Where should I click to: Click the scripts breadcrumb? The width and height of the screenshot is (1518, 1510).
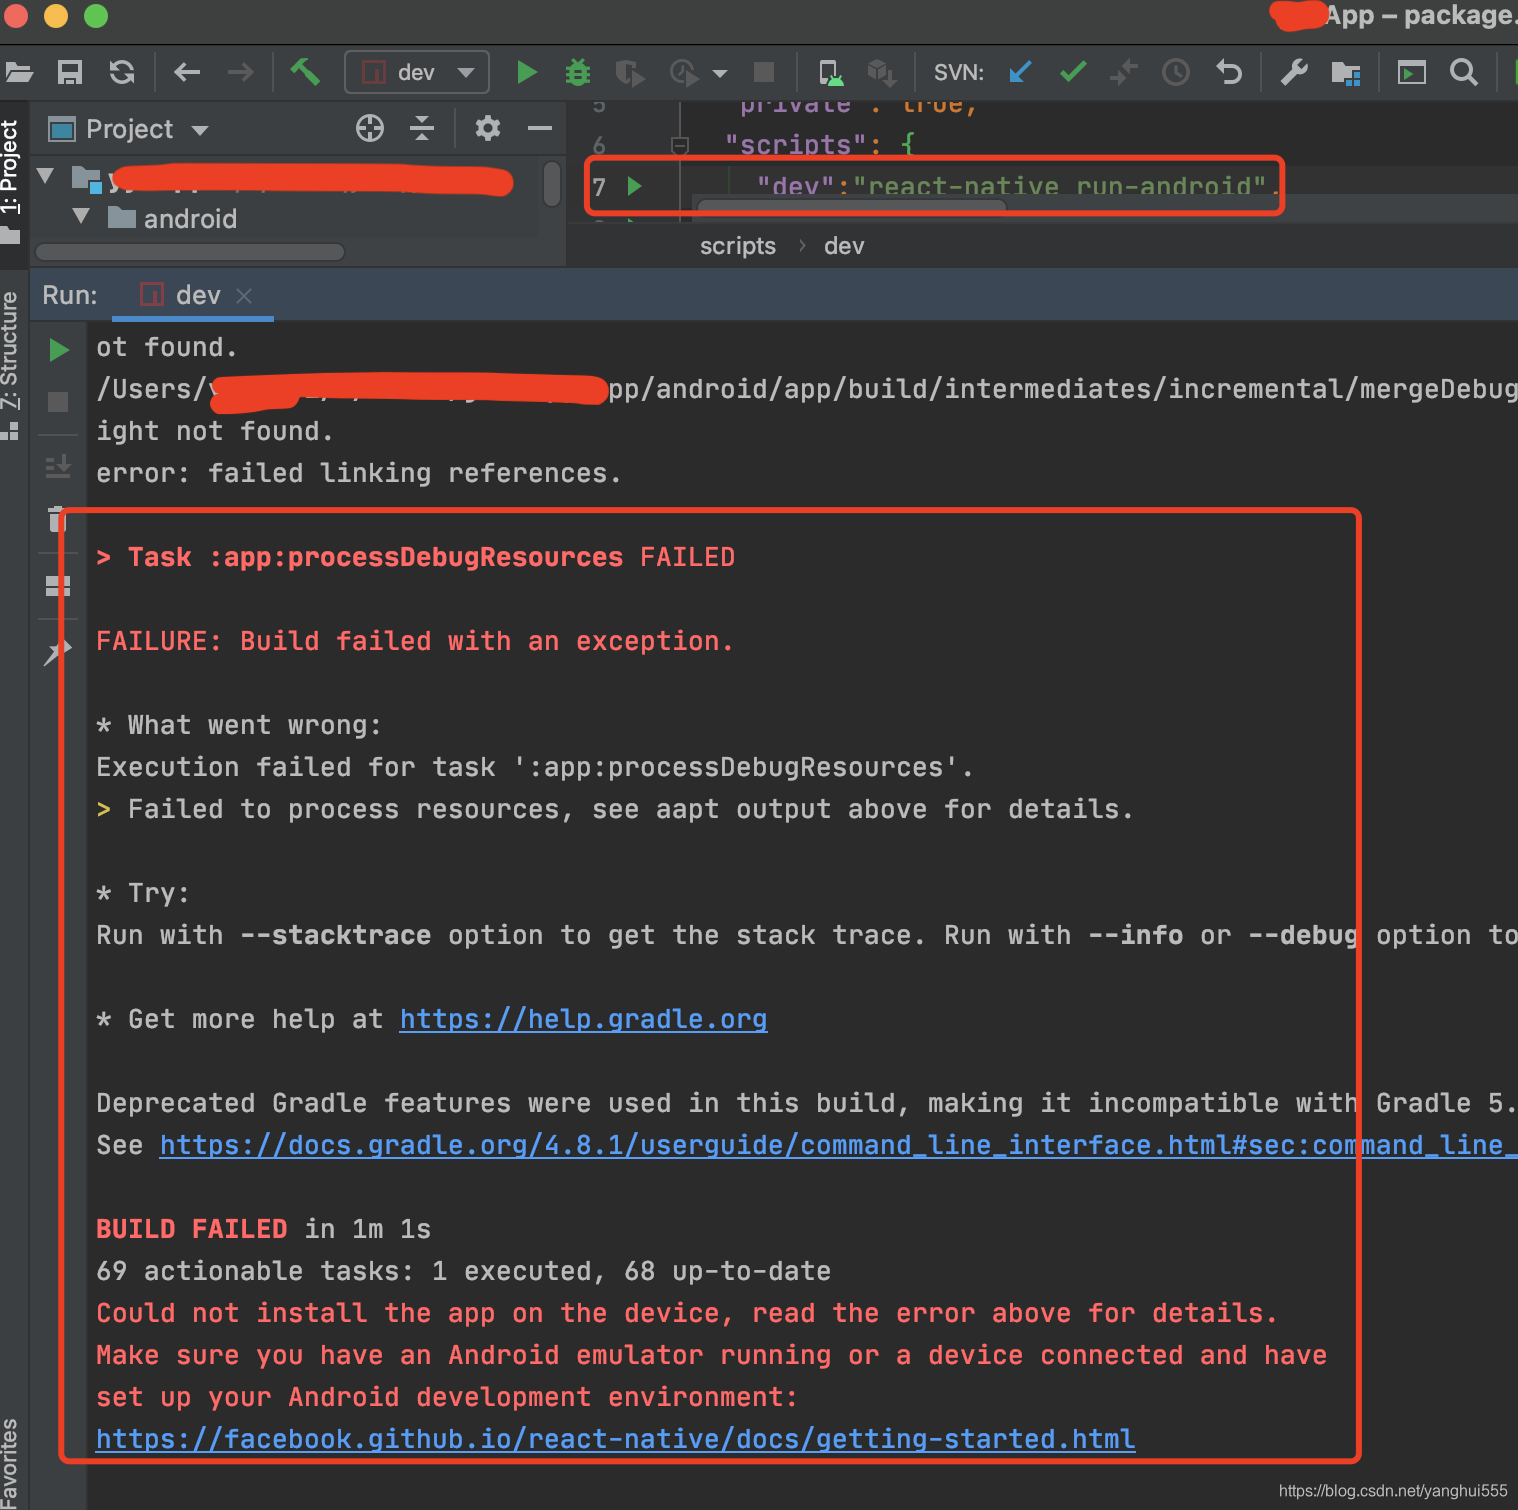pos(738,246)
